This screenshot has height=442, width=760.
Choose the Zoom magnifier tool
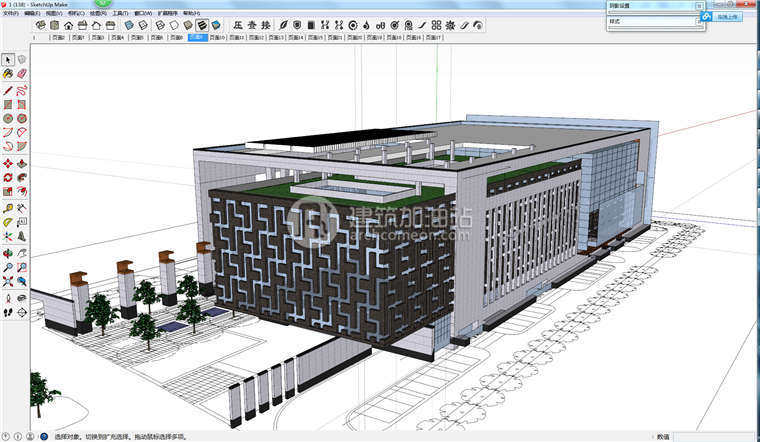coord(8,268)
